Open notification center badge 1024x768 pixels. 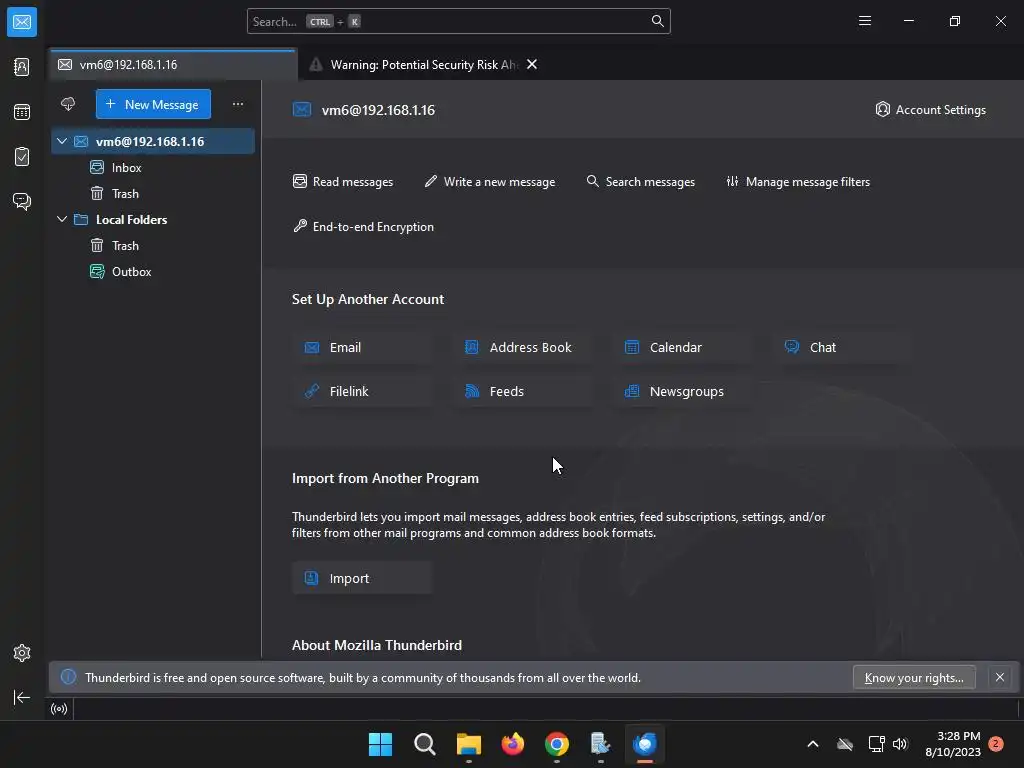point(996,744)
